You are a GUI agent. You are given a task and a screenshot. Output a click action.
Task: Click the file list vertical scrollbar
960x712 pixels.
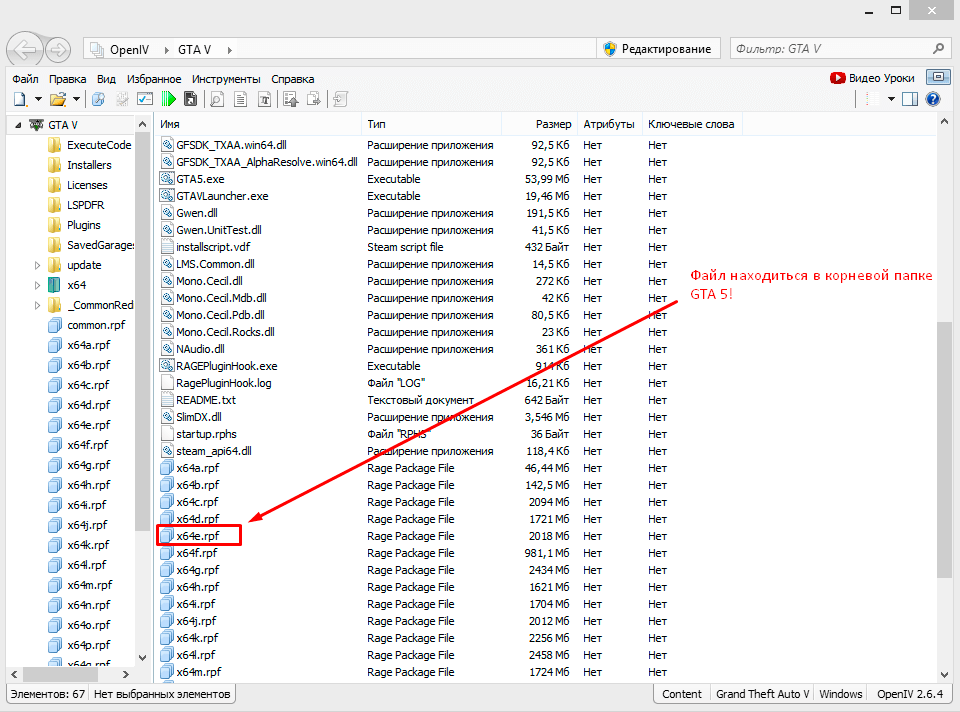click(x=944, y=449)
